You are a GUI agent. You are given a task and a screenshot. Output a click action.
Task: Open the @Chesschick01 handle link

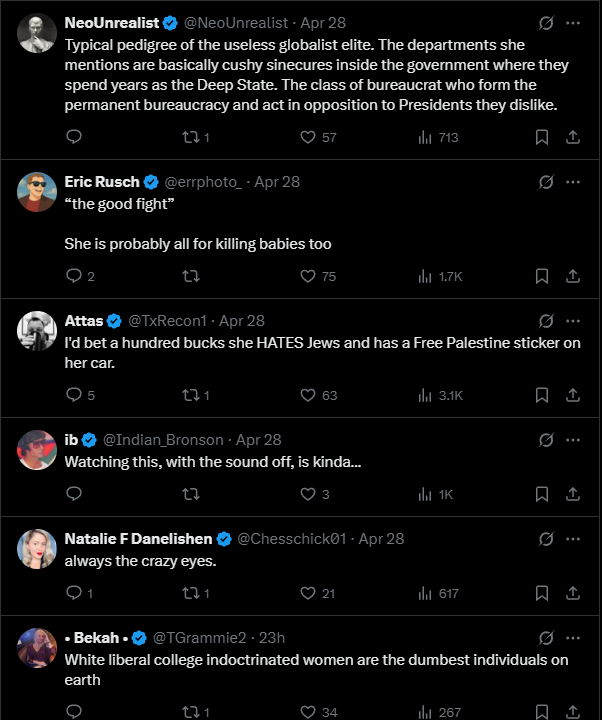(x=292, y=539)
